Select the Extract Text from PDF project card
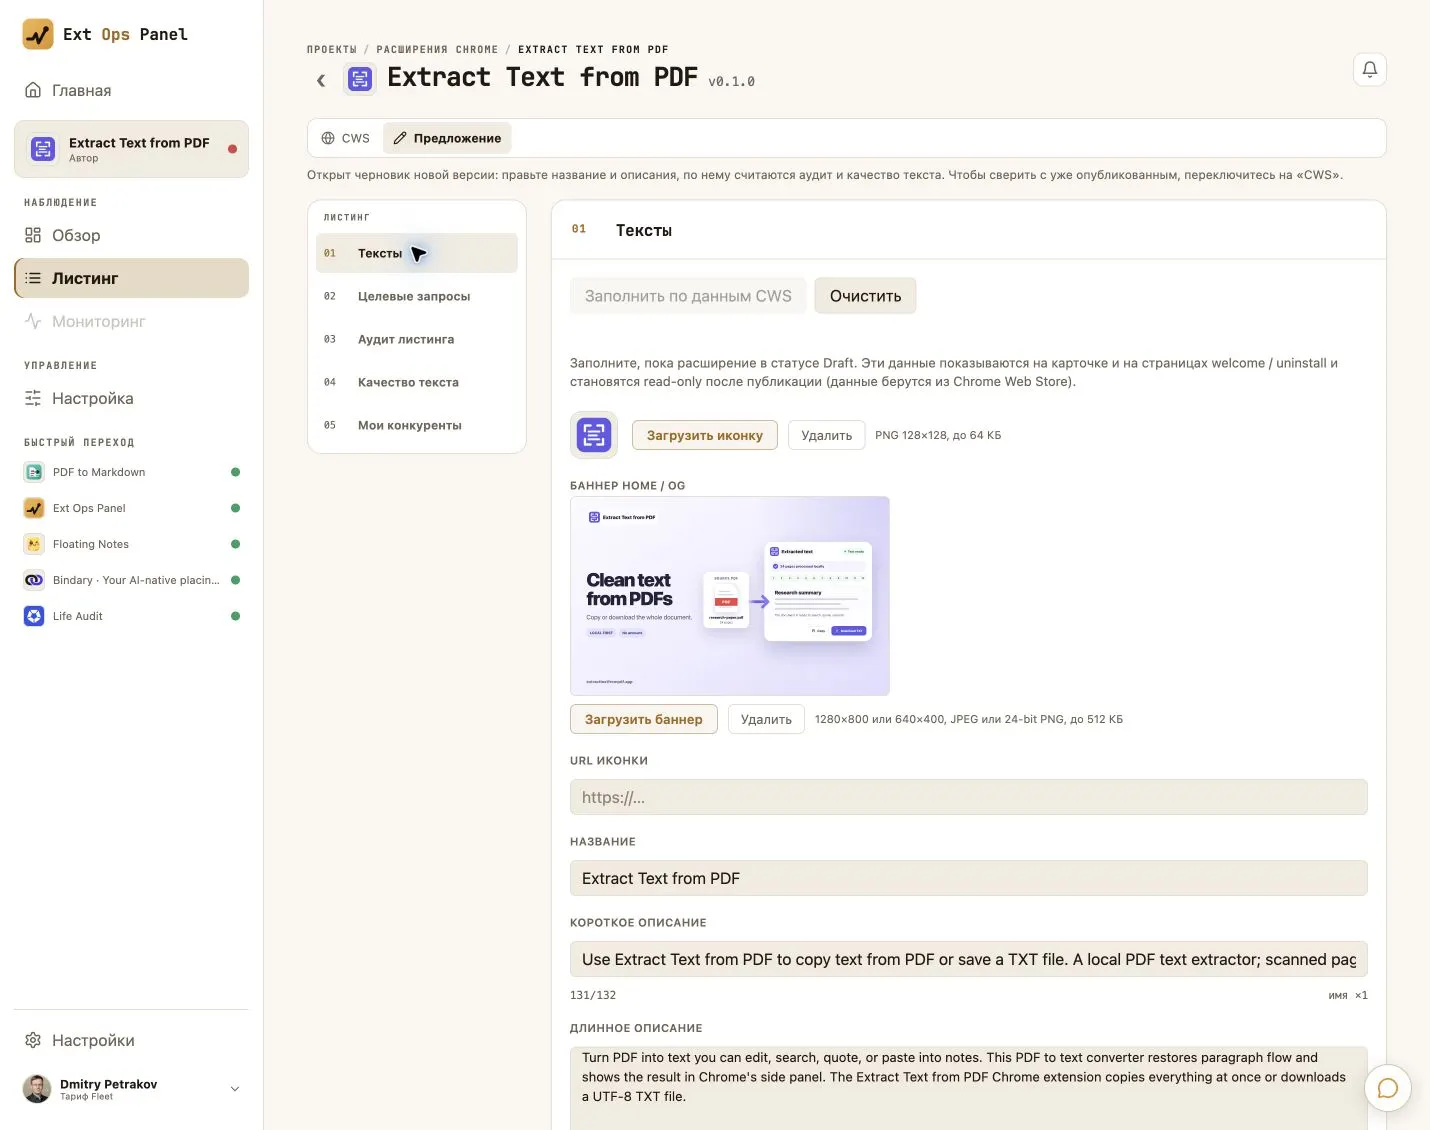The width and height of the screenshot is (1430, 1130). [131, 149]
